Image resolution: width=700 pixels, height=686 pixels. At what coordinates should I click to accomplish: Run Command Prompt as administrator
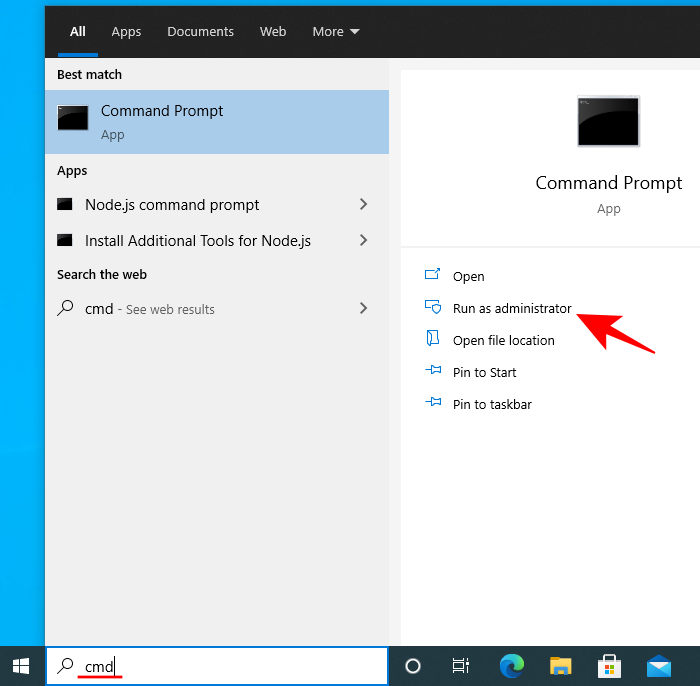pos(511,308)
